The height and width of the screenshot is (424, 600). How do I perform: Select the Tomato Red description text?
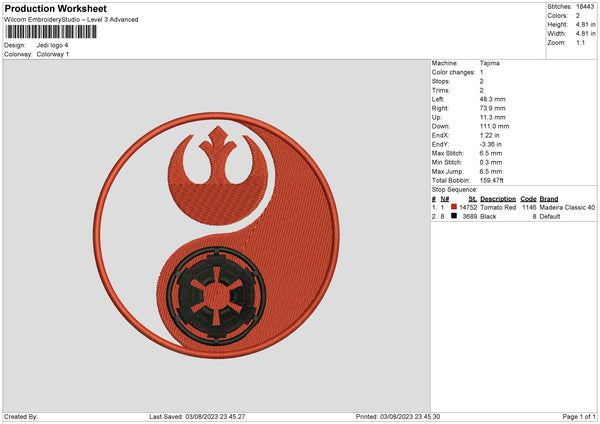tap(498, 207)
